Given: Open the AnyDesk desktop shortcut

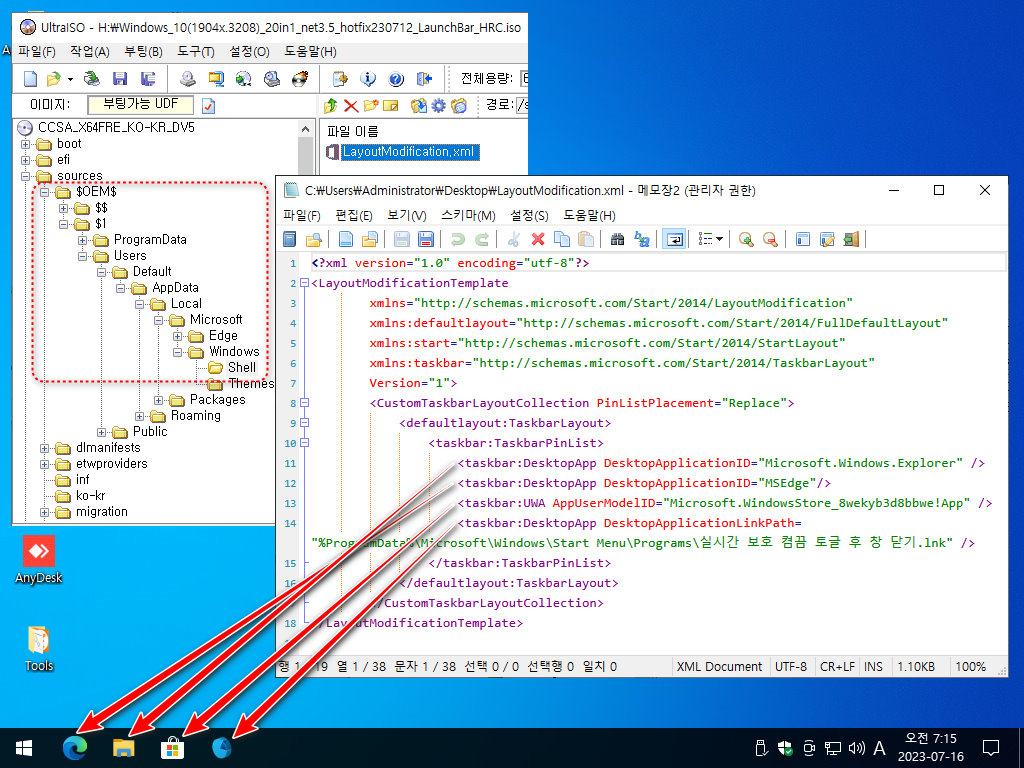Looking at the screenshot, I should click(x=39, y=560).
